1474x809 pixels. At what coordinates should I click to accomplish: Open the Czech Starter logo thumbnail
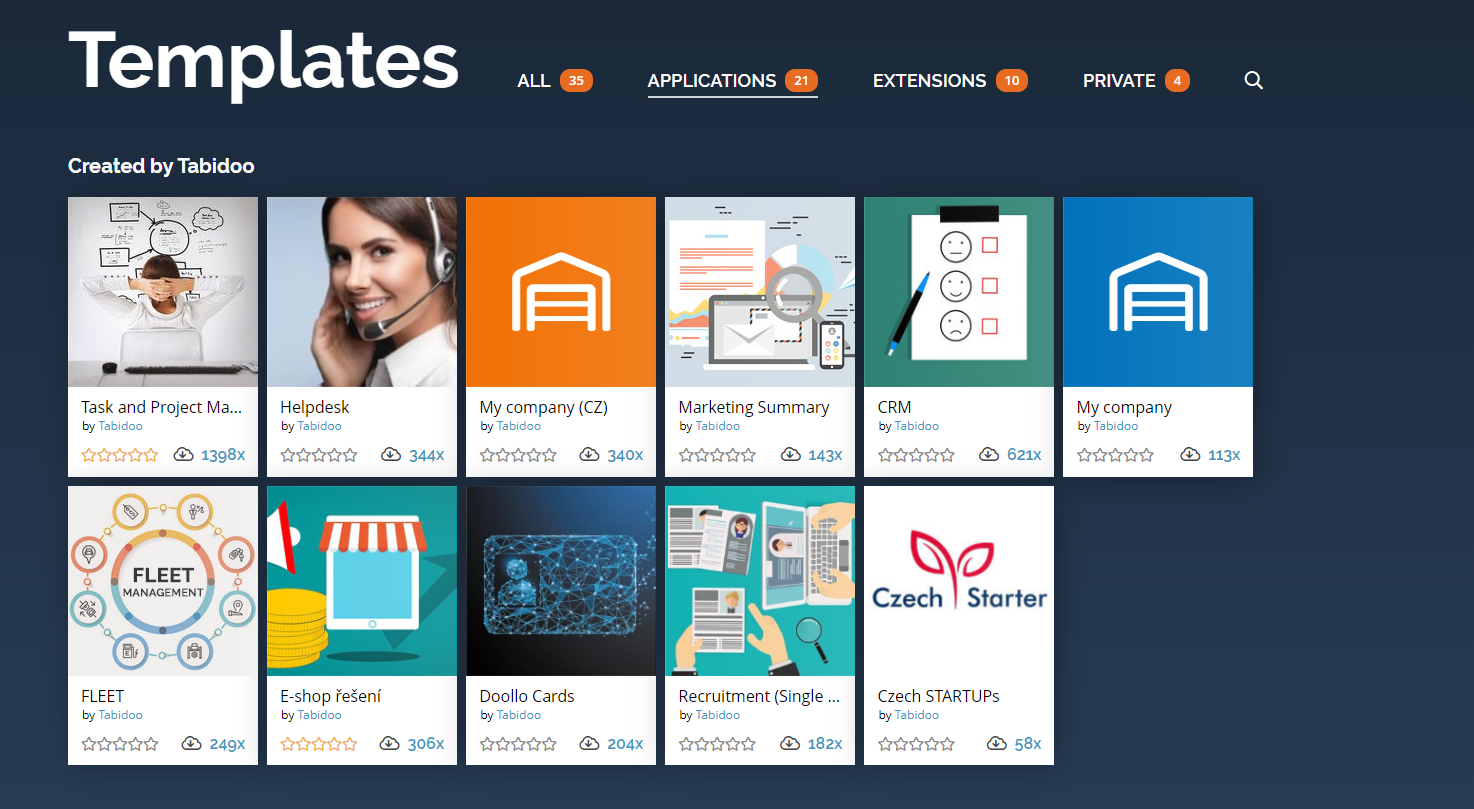[x=959, y=581]
